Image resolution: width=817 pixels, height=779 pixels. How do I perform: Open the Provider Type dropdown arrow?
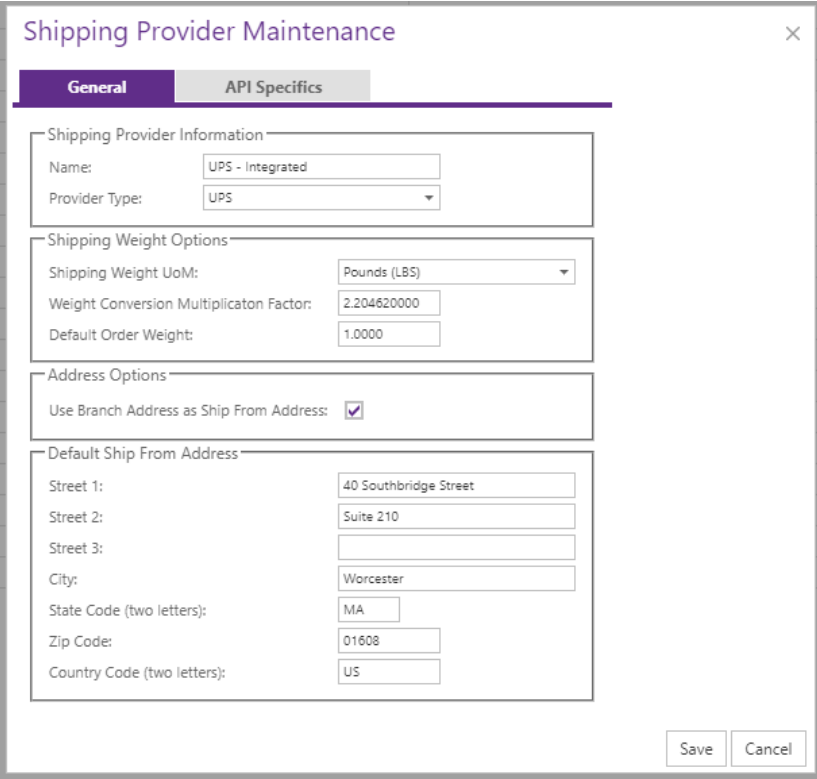(x=428, y=198)
